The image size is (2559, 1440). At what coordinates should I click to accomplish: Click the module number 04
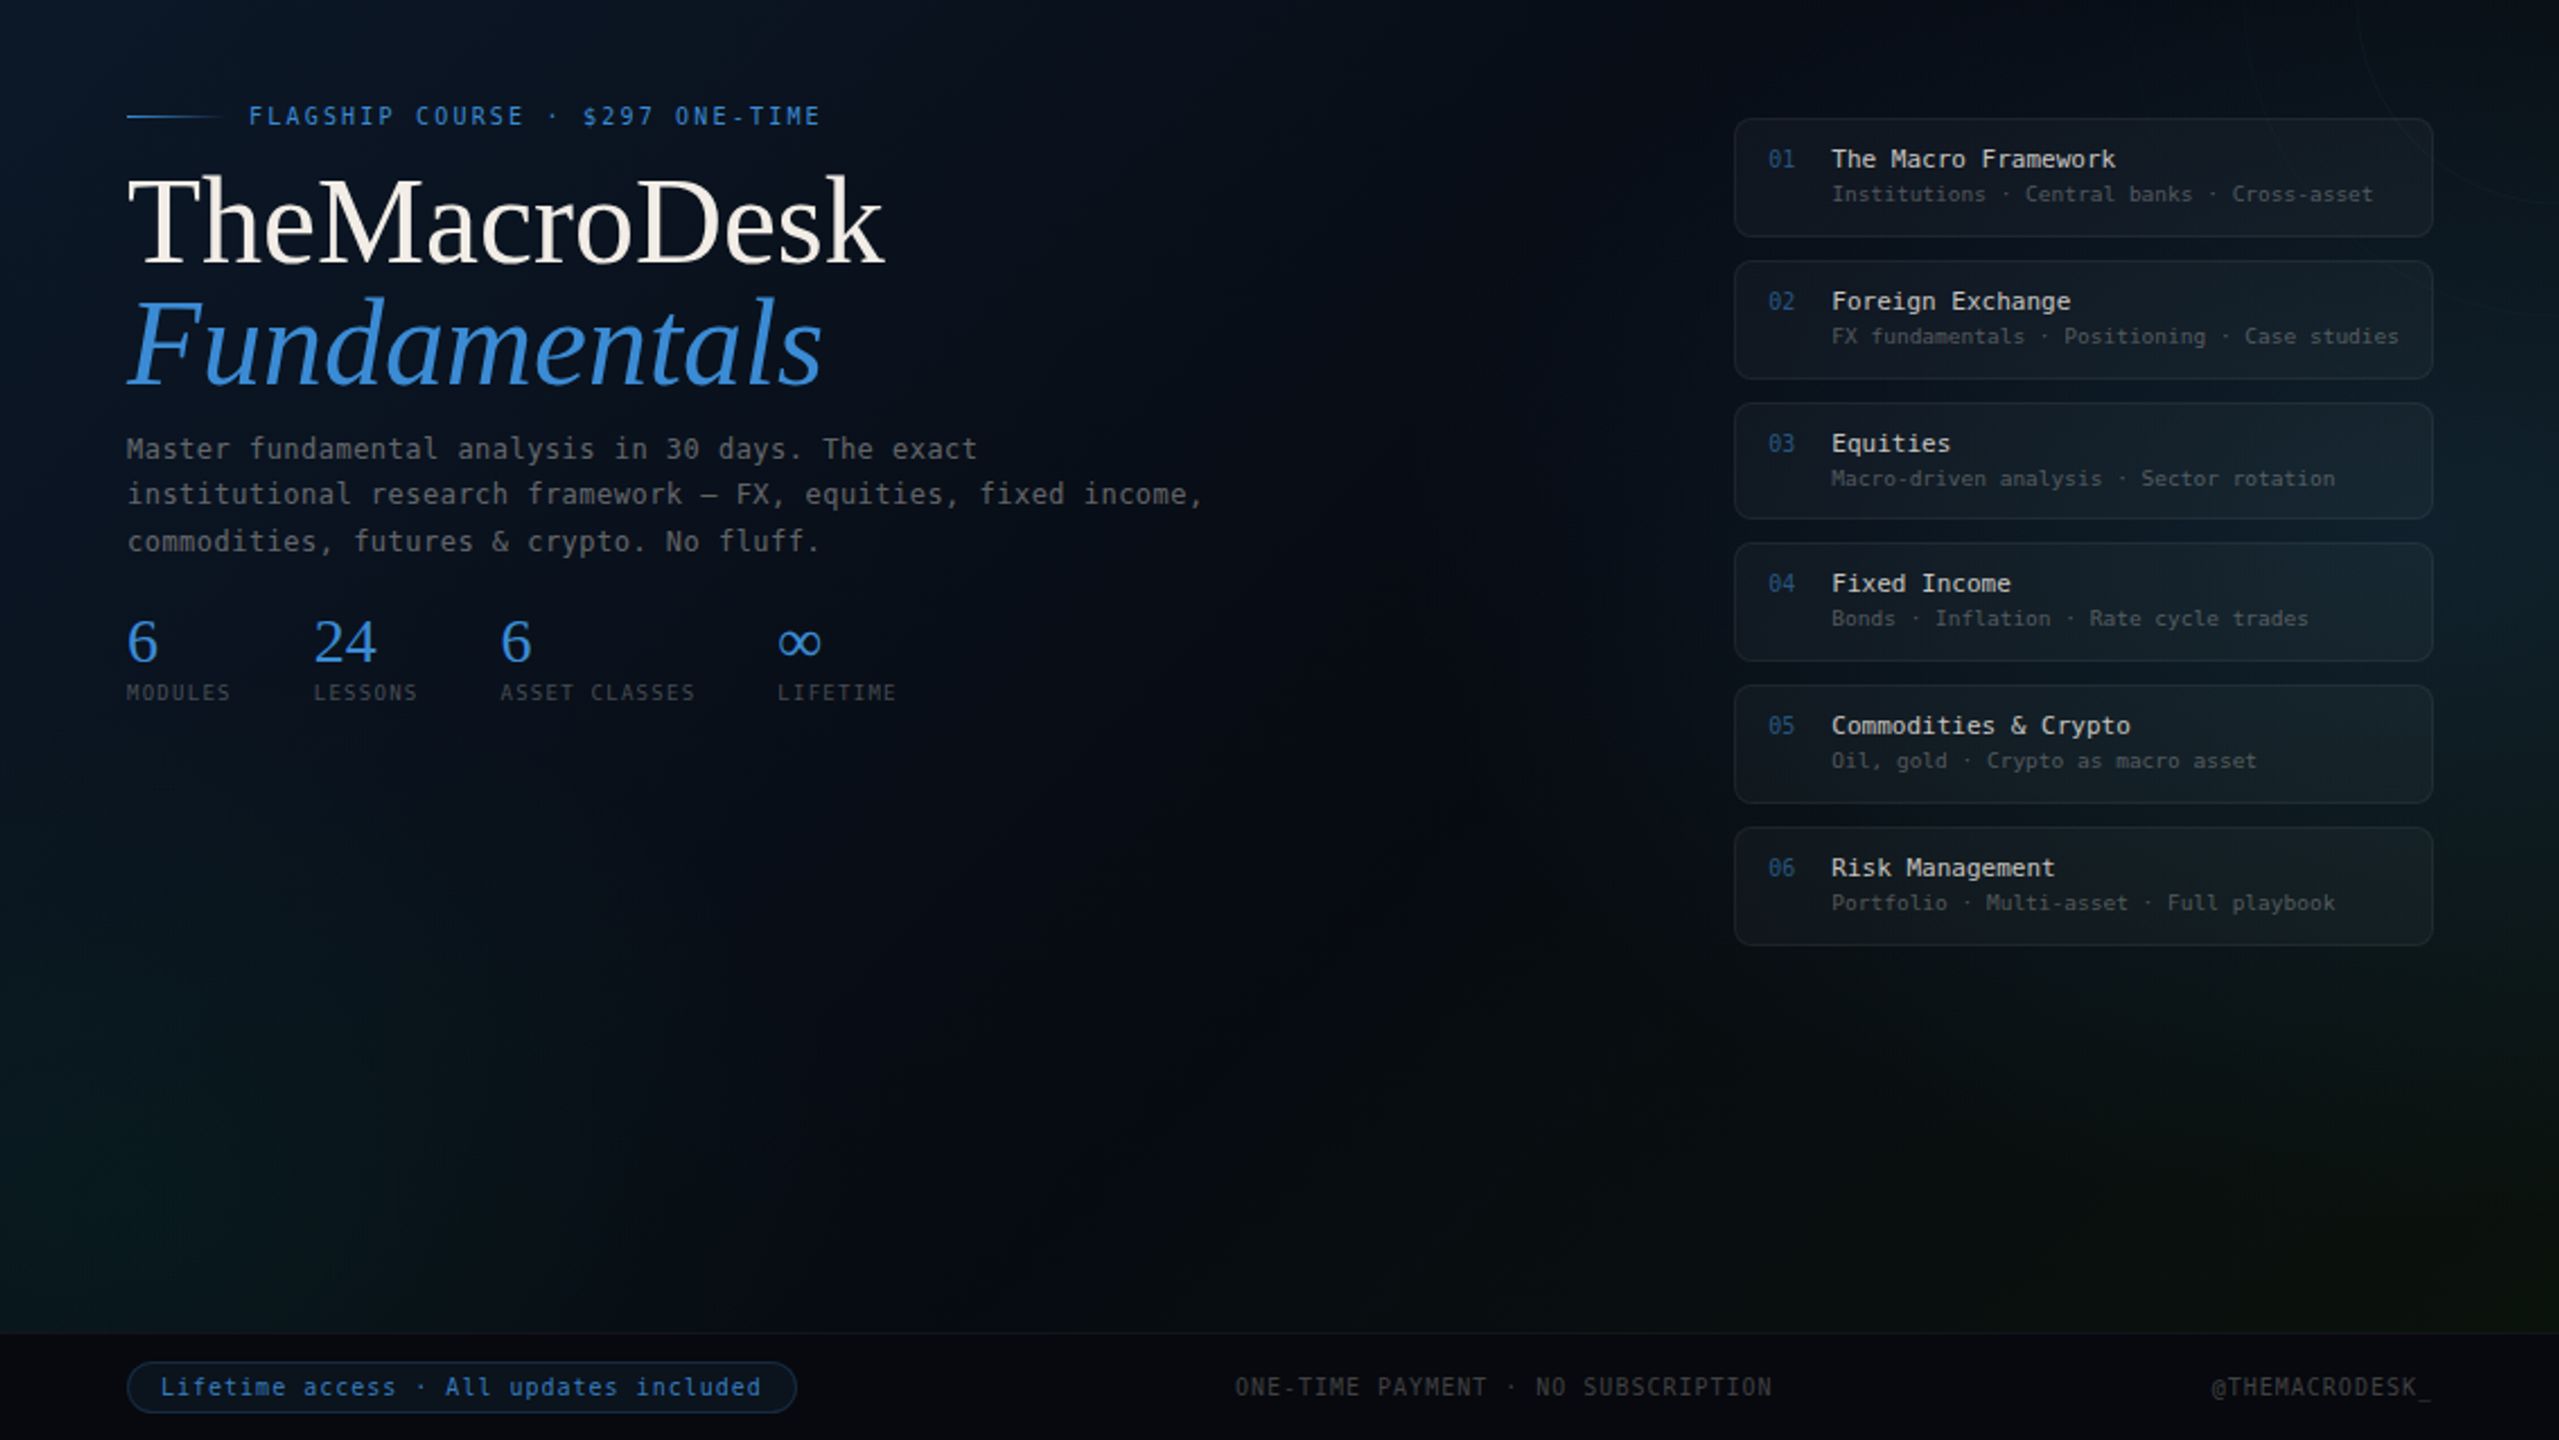pos(1781,583)
